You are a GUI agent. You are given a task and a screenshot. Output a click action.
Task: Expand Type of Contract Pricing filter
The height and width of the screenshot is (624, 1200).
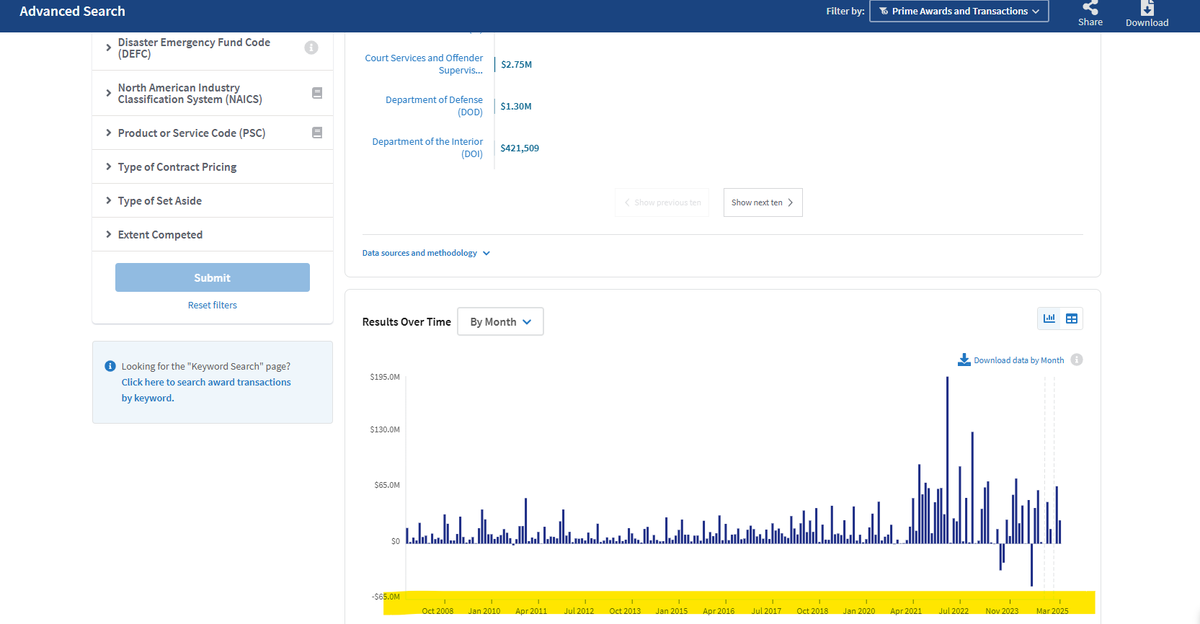212,167
